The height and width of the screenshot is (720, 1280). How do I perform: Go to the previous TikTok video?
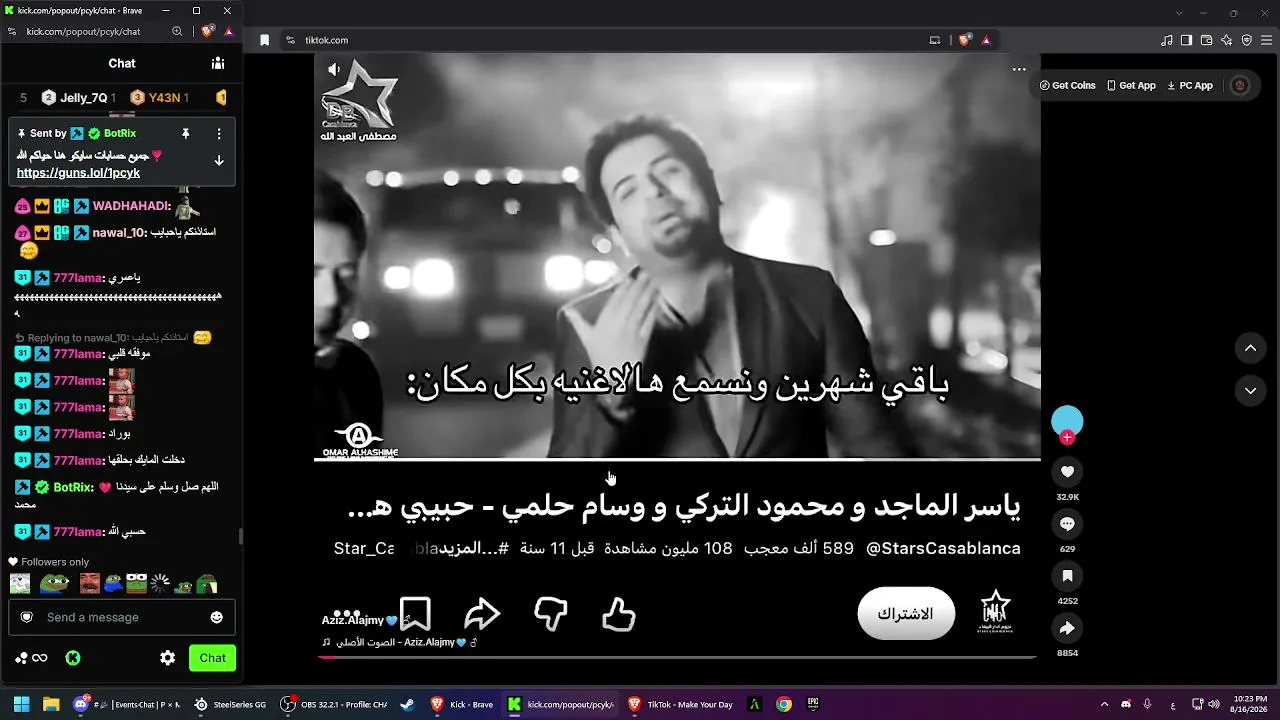tap(1250, 348)
